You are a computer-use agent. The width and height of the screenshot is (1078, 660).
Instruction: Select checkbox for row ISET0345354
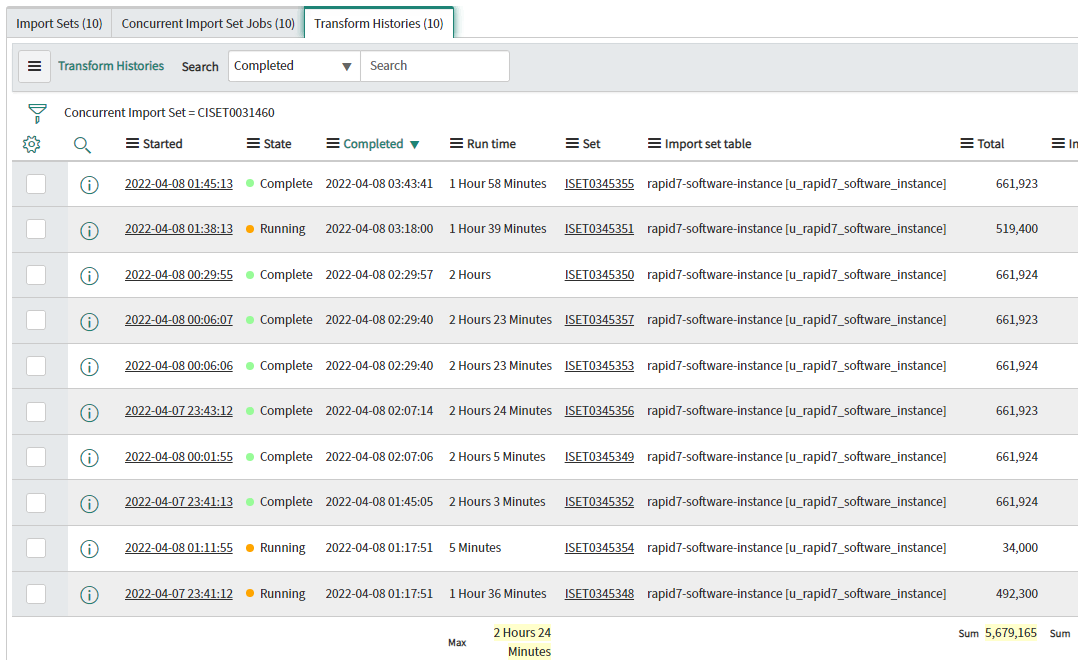coord(36,548)
